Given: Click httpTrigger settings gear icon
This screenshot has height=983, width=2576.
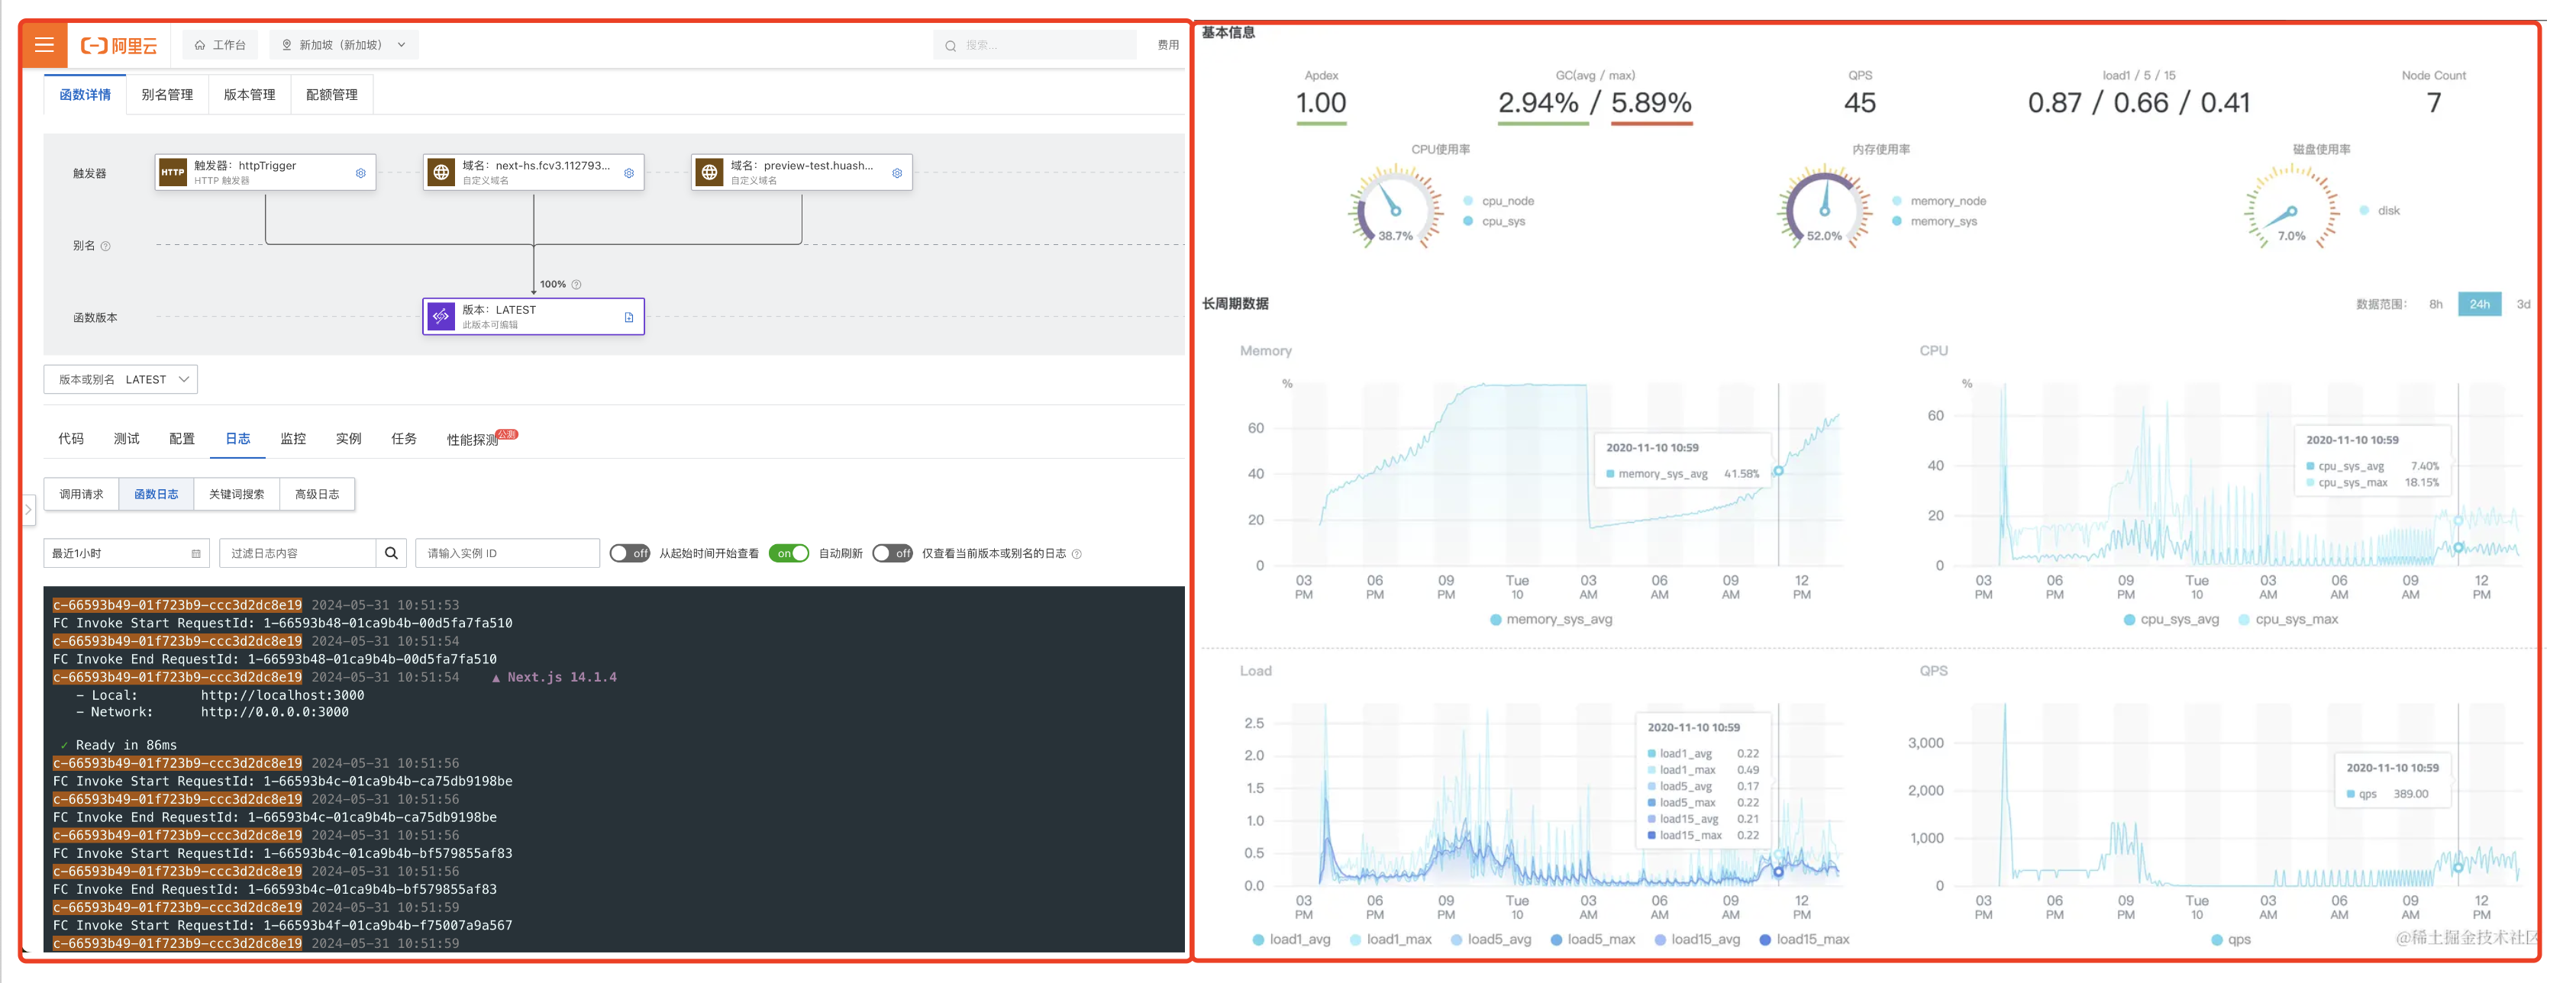Looking at the screenshot, I should (361, 173).
